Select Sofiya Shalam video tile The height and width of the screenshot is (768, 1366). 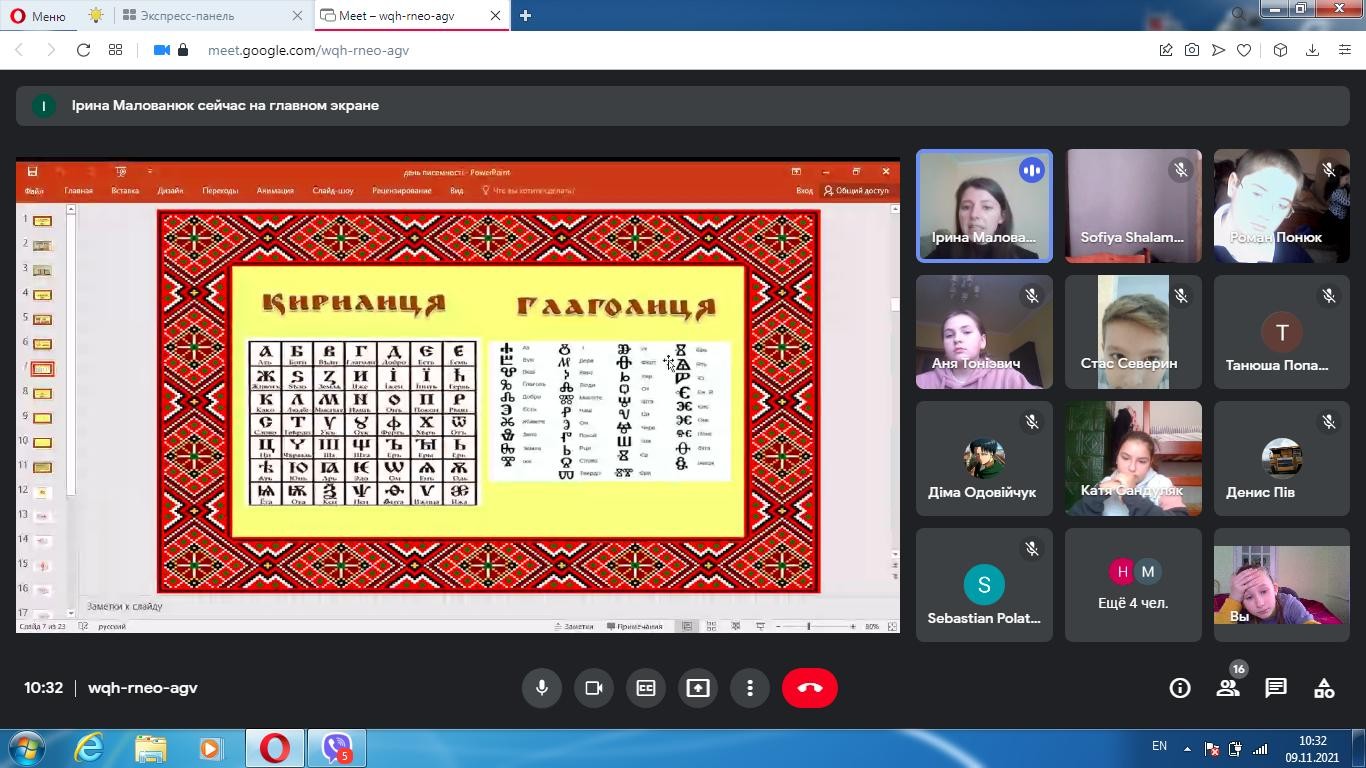1133,206
